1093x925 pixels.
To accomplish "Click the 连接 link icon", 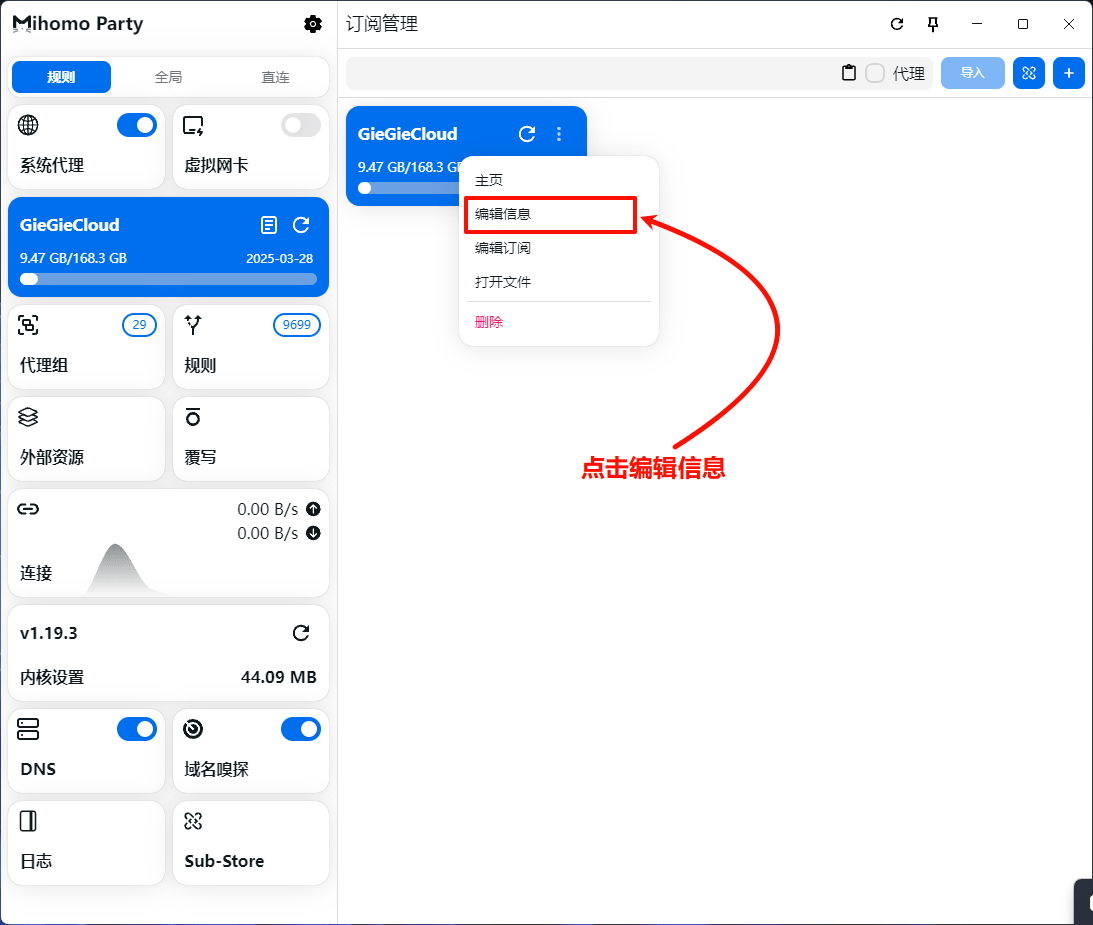I will pos(28,509).
